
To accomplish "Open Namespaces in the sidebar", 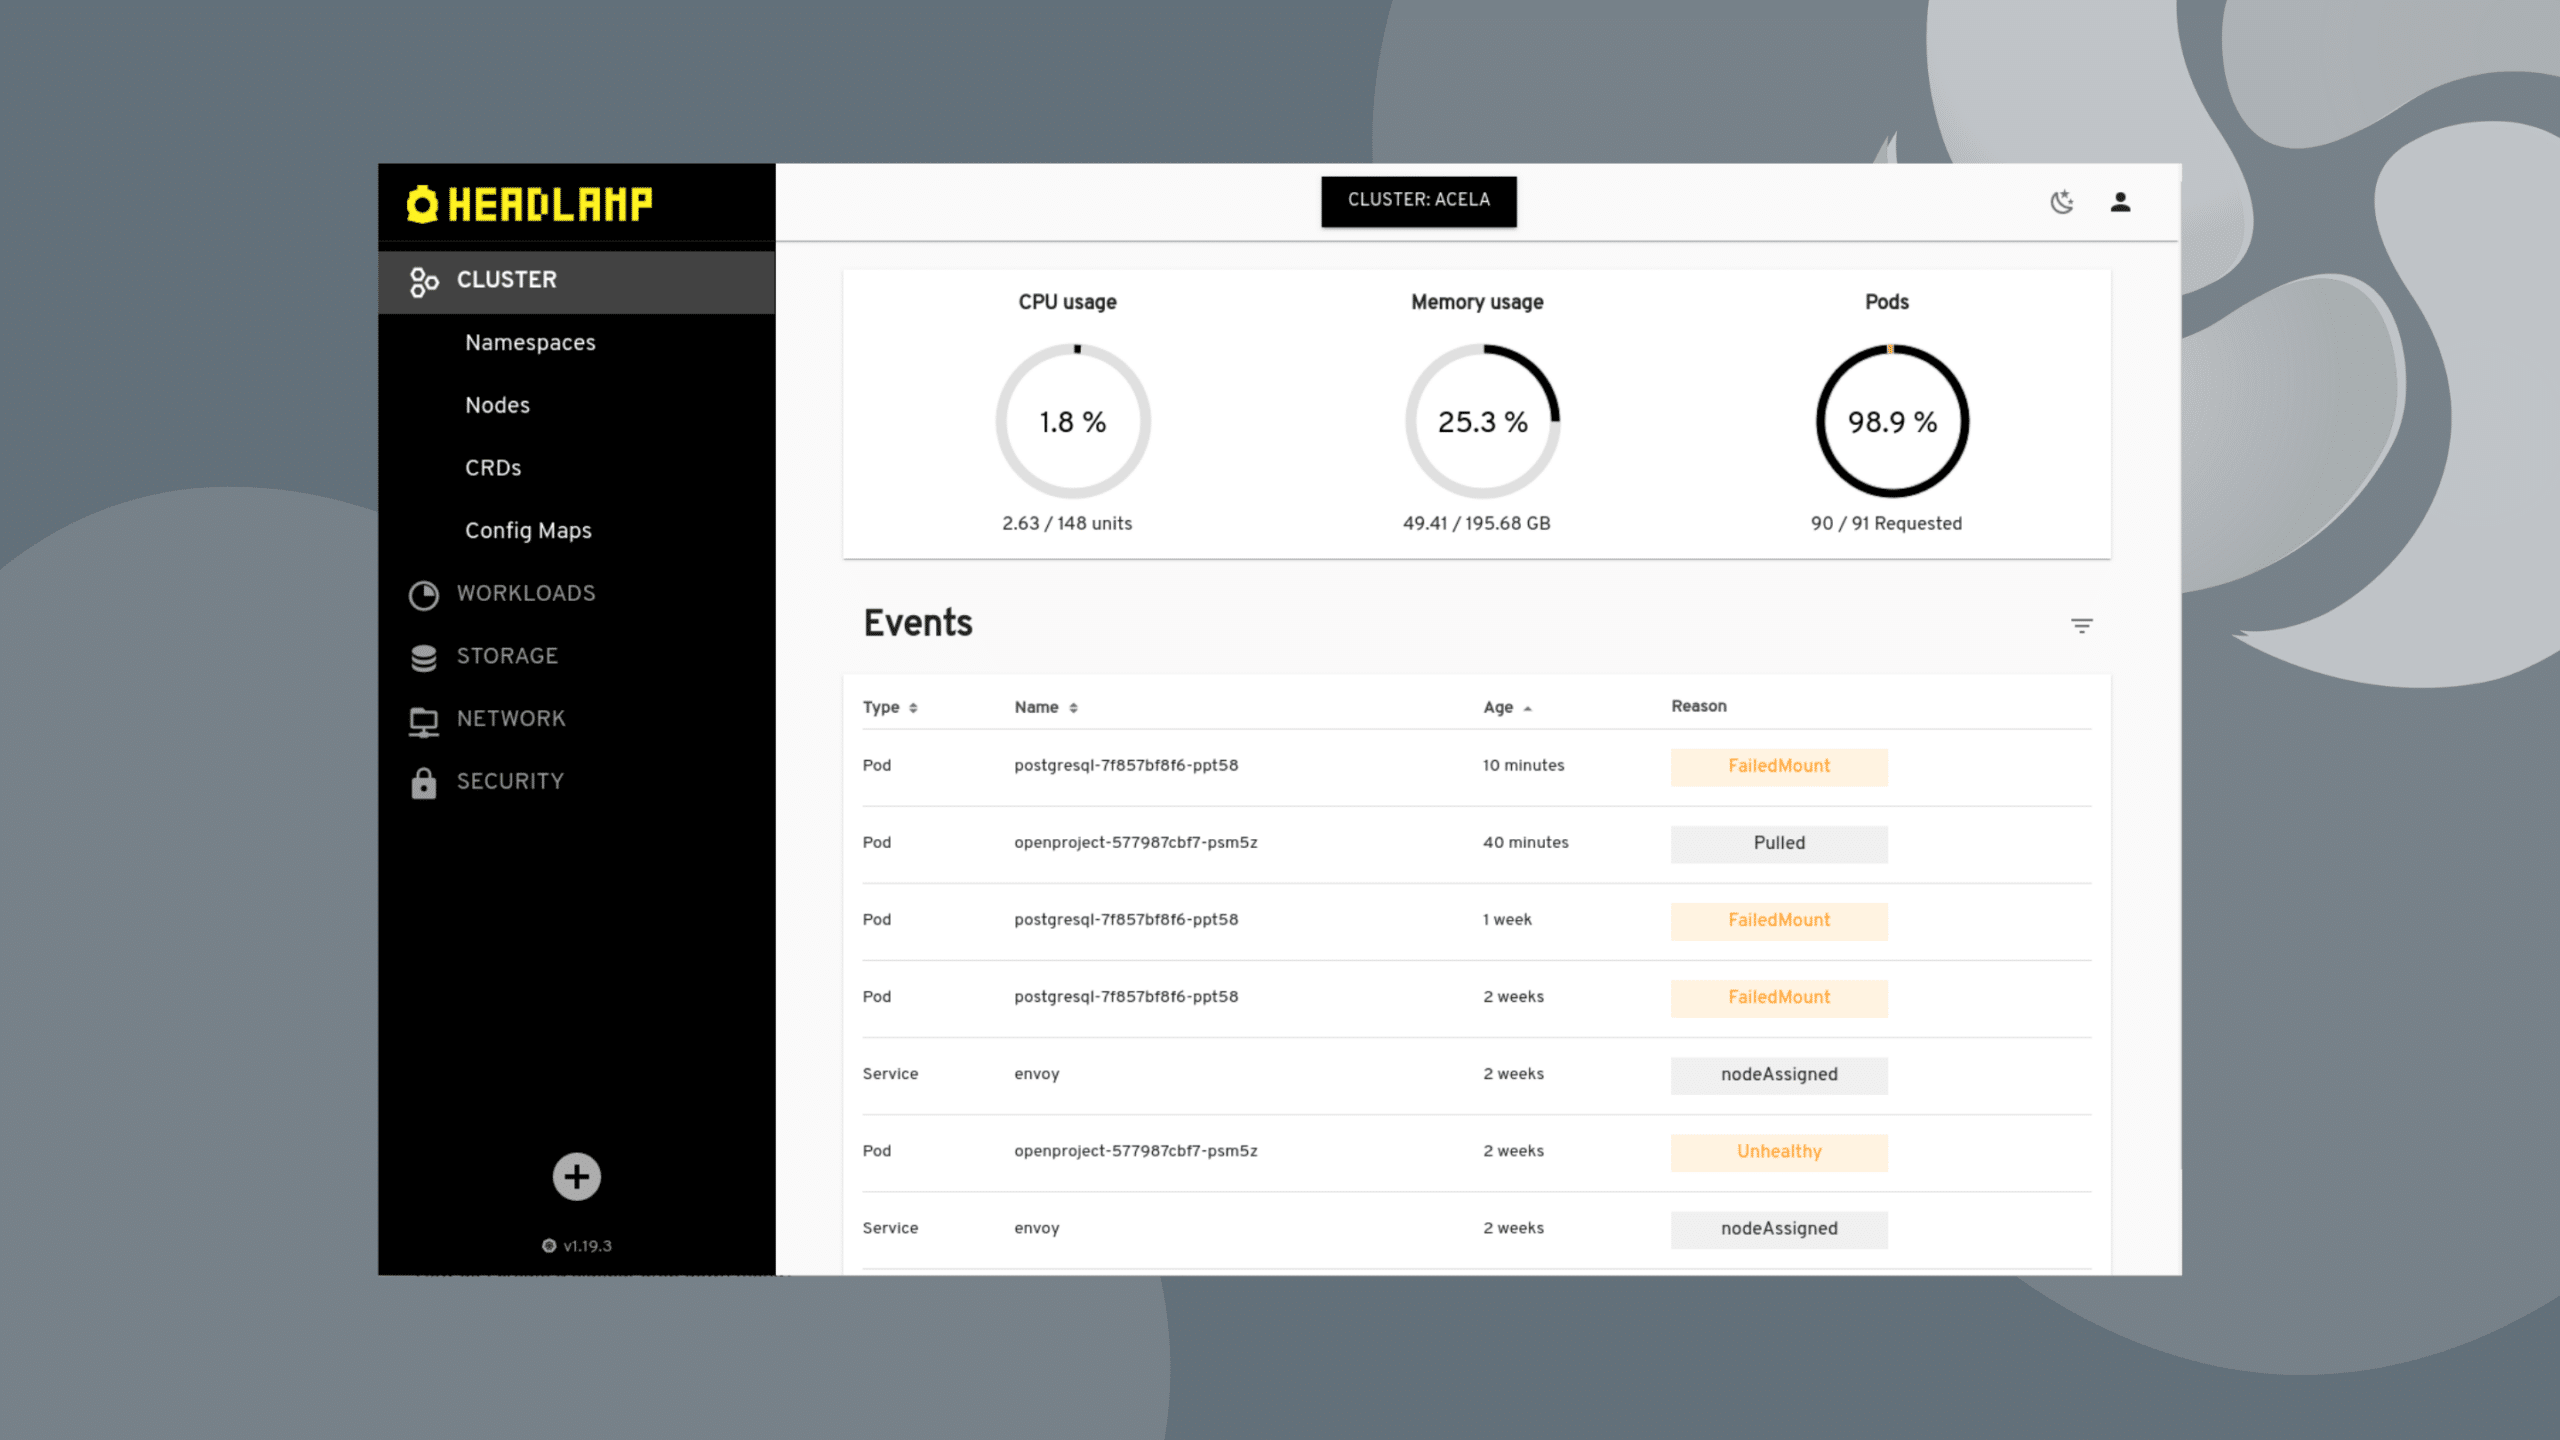I will 530,343.
